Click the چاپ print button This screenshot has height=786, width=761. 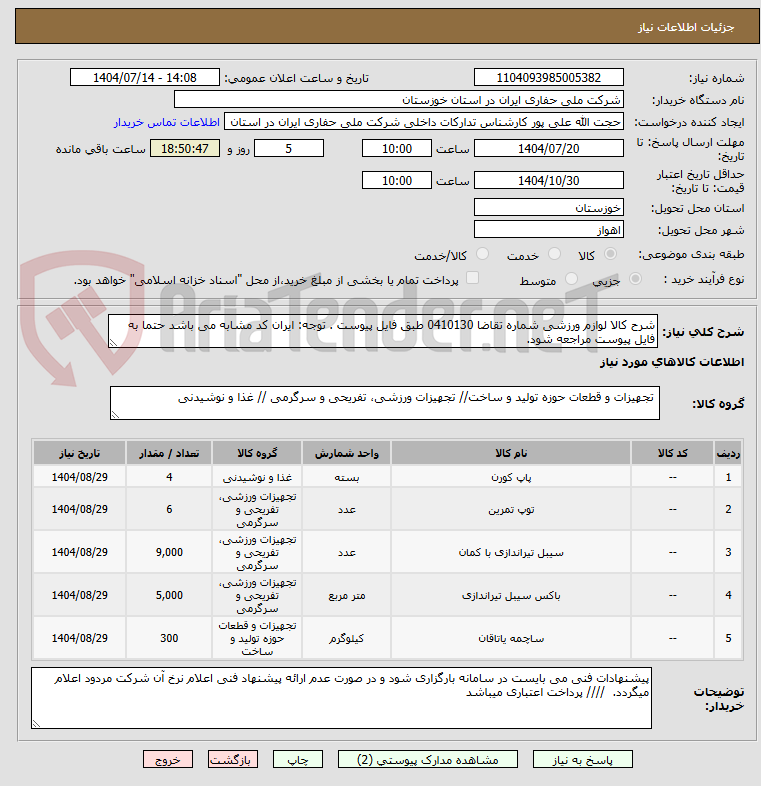click(x=298, y=759)
